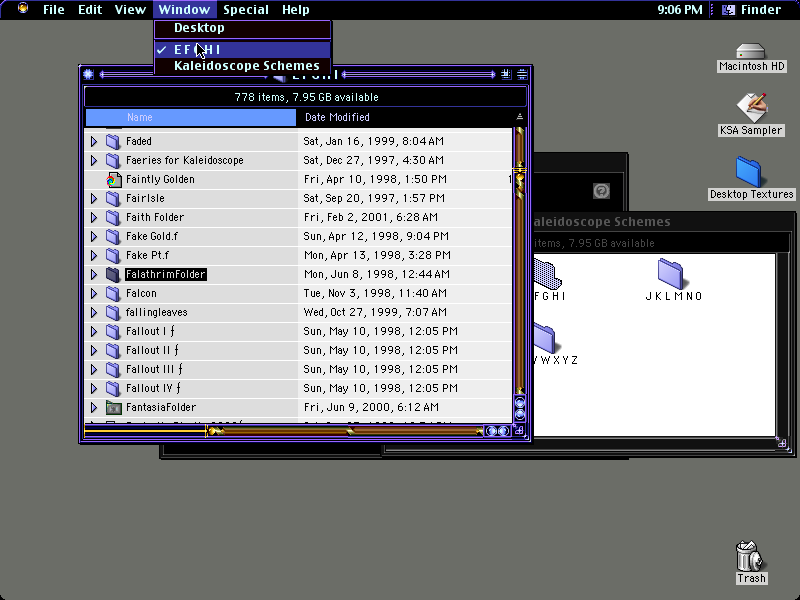Select J K L M N O folder in Kaleidoscope Schemes window
Image resolution: width=800 pixels, height=600 pixels.
671,273
